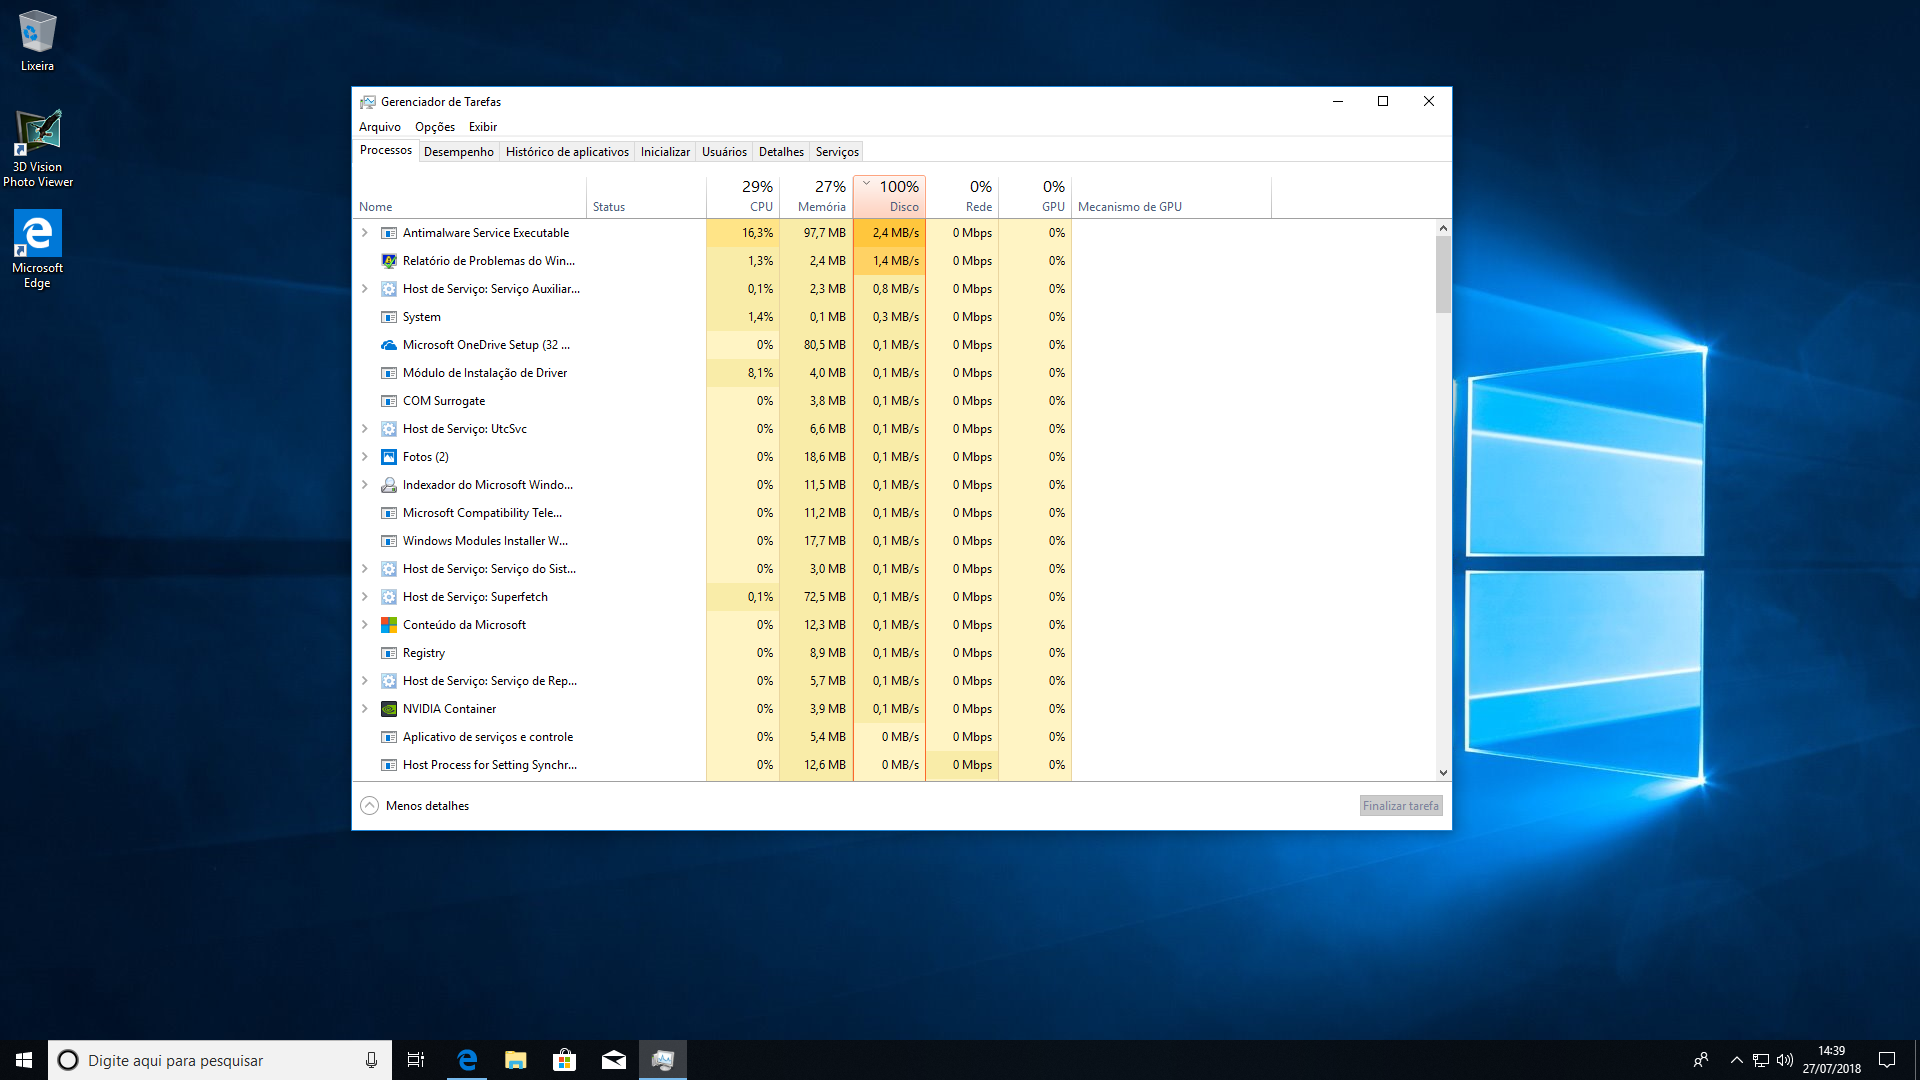Launch Edge from the taskbar
The width and height of the screenshot is (1920, 1080).
pos(467,1060)
